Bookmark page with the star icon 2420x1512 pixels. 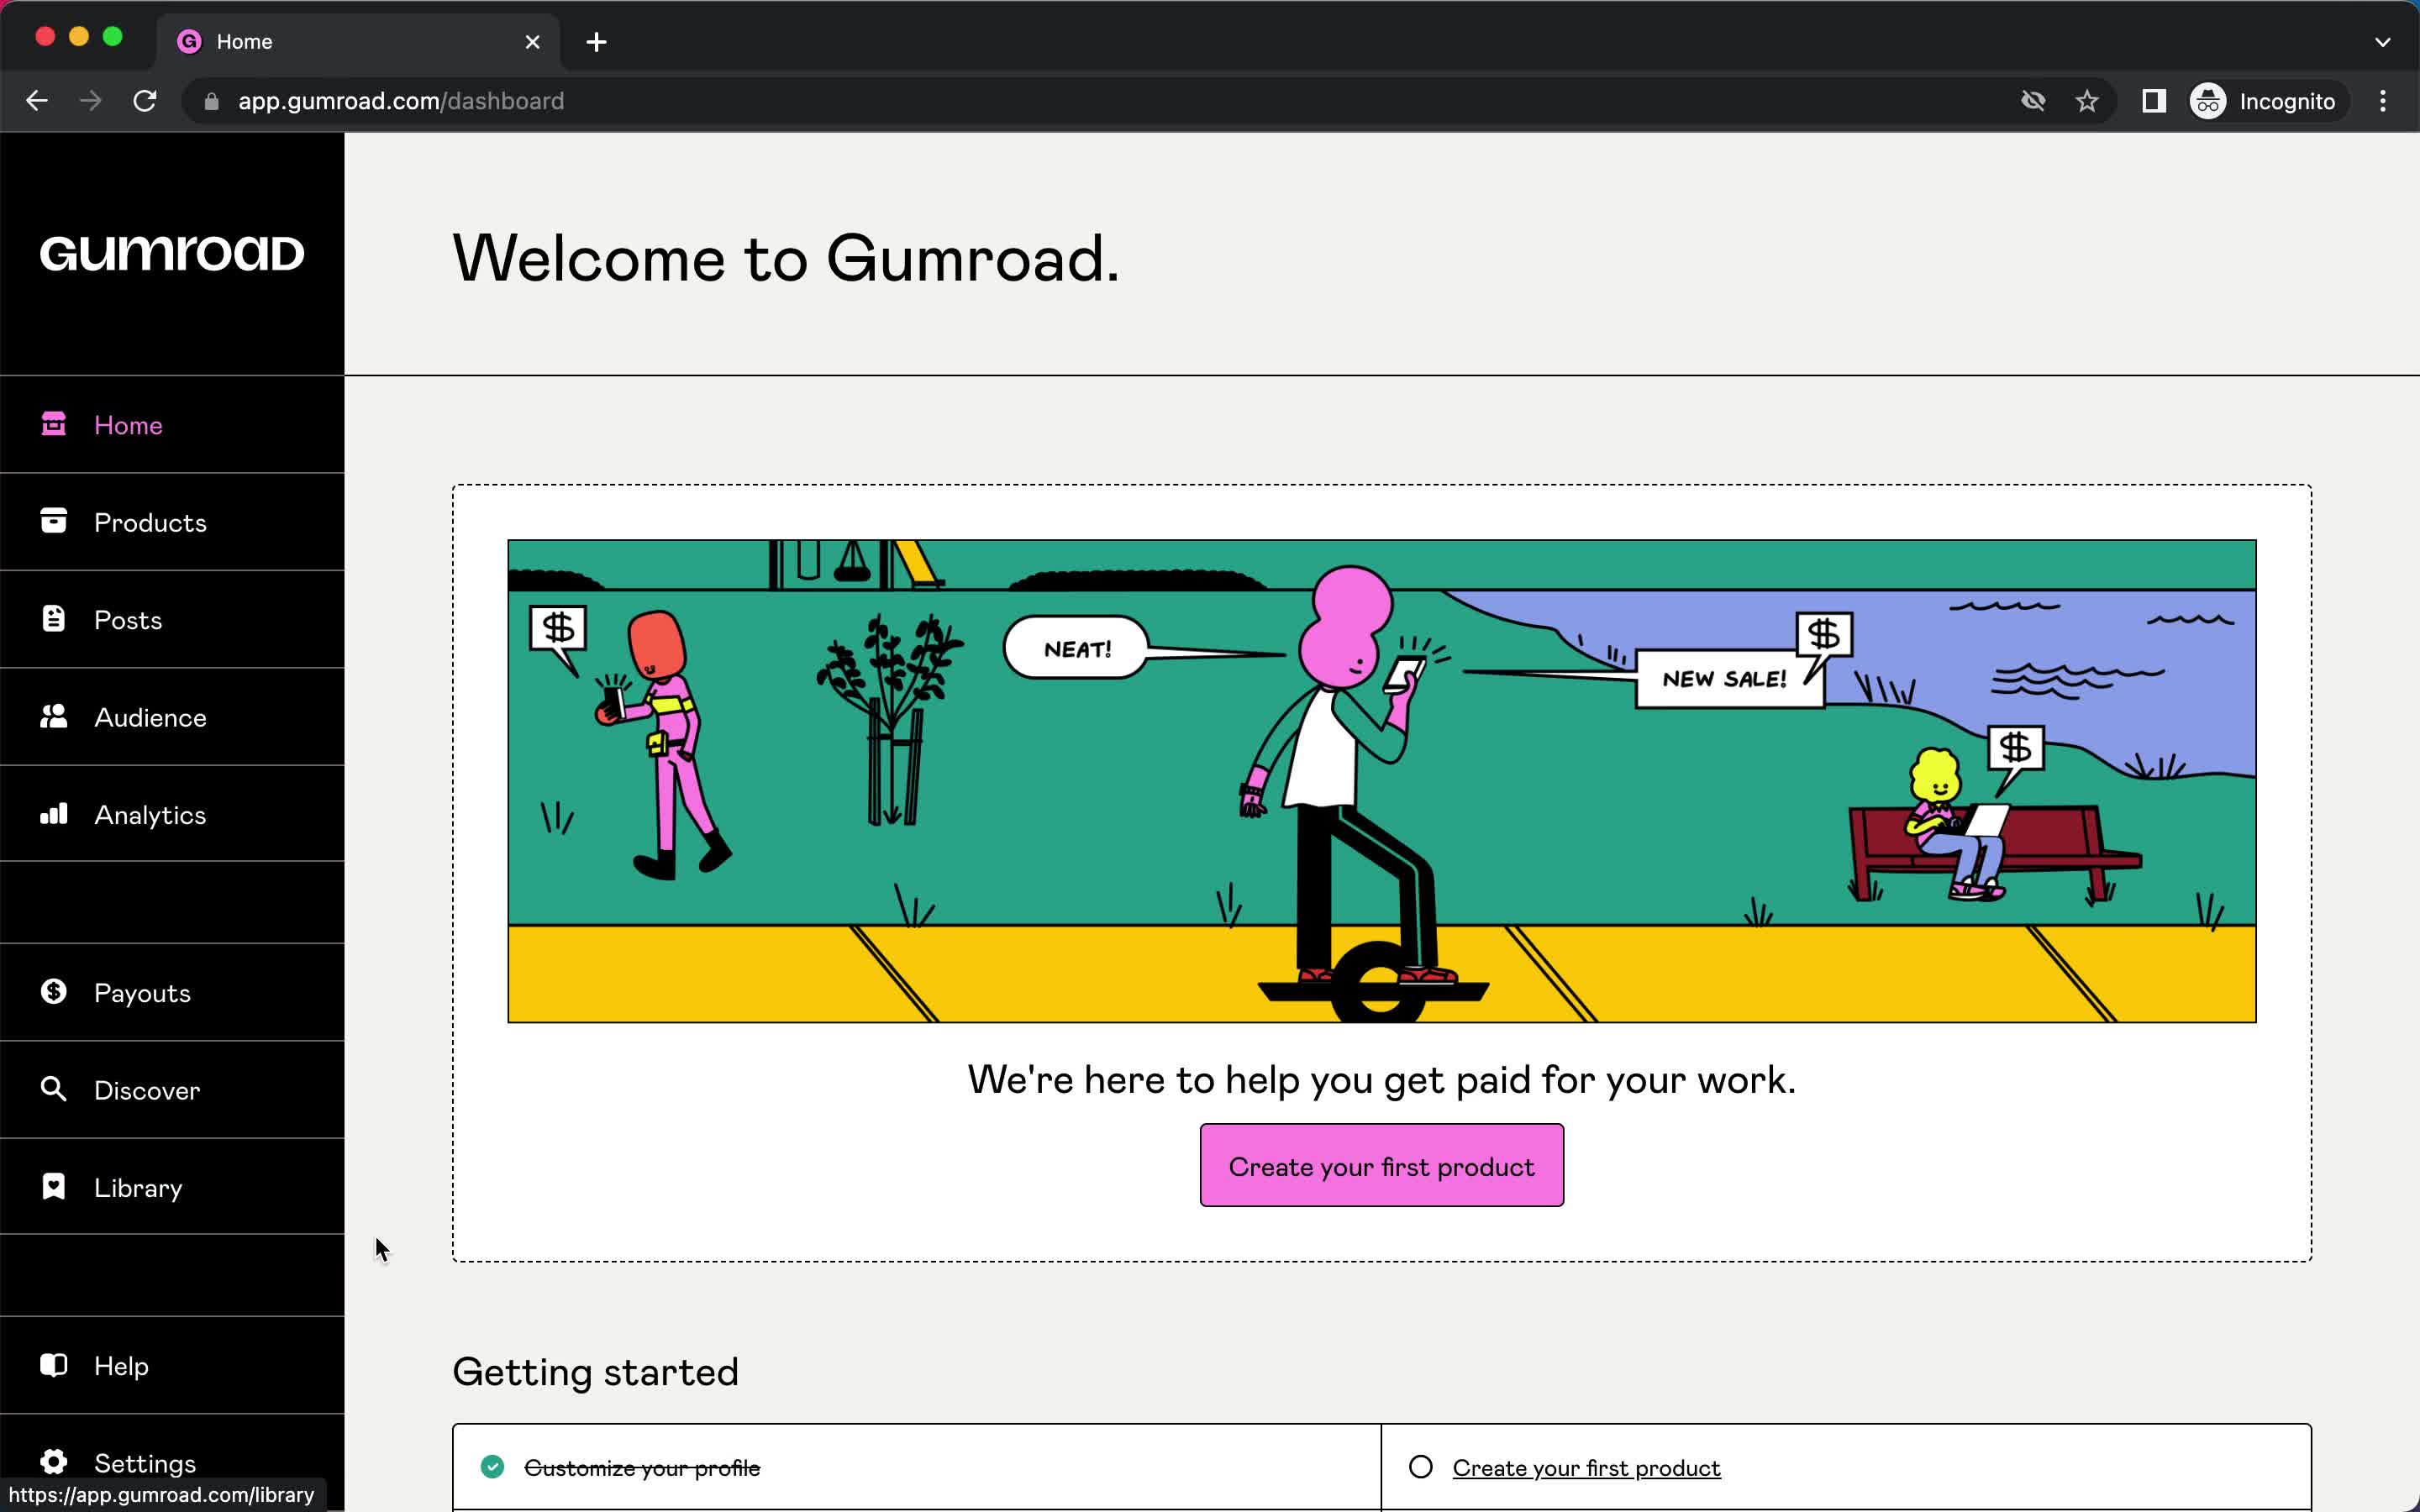coord(2087,101)
